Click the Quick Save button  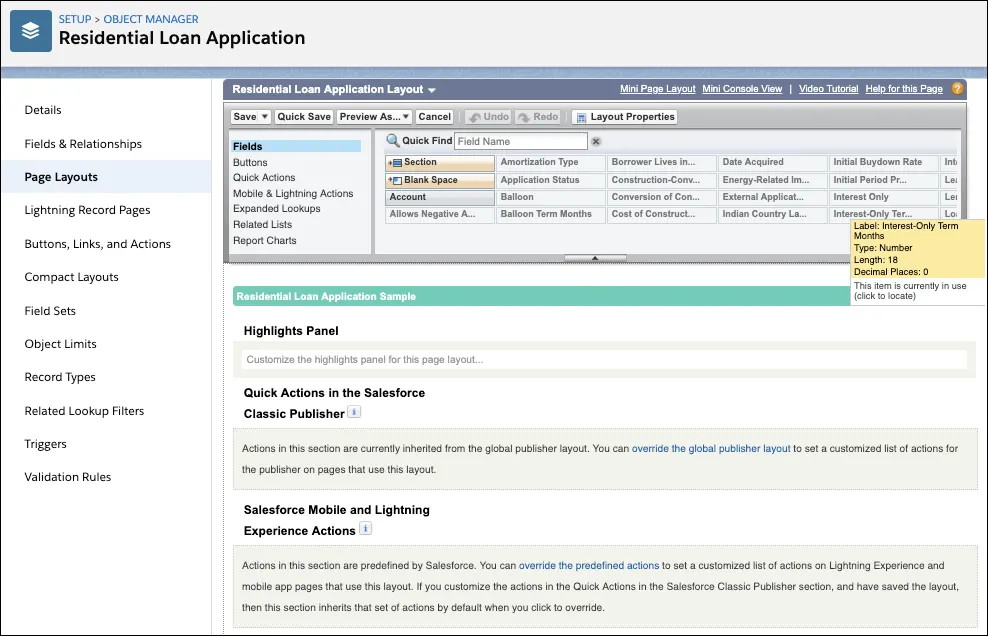(304, 117)
